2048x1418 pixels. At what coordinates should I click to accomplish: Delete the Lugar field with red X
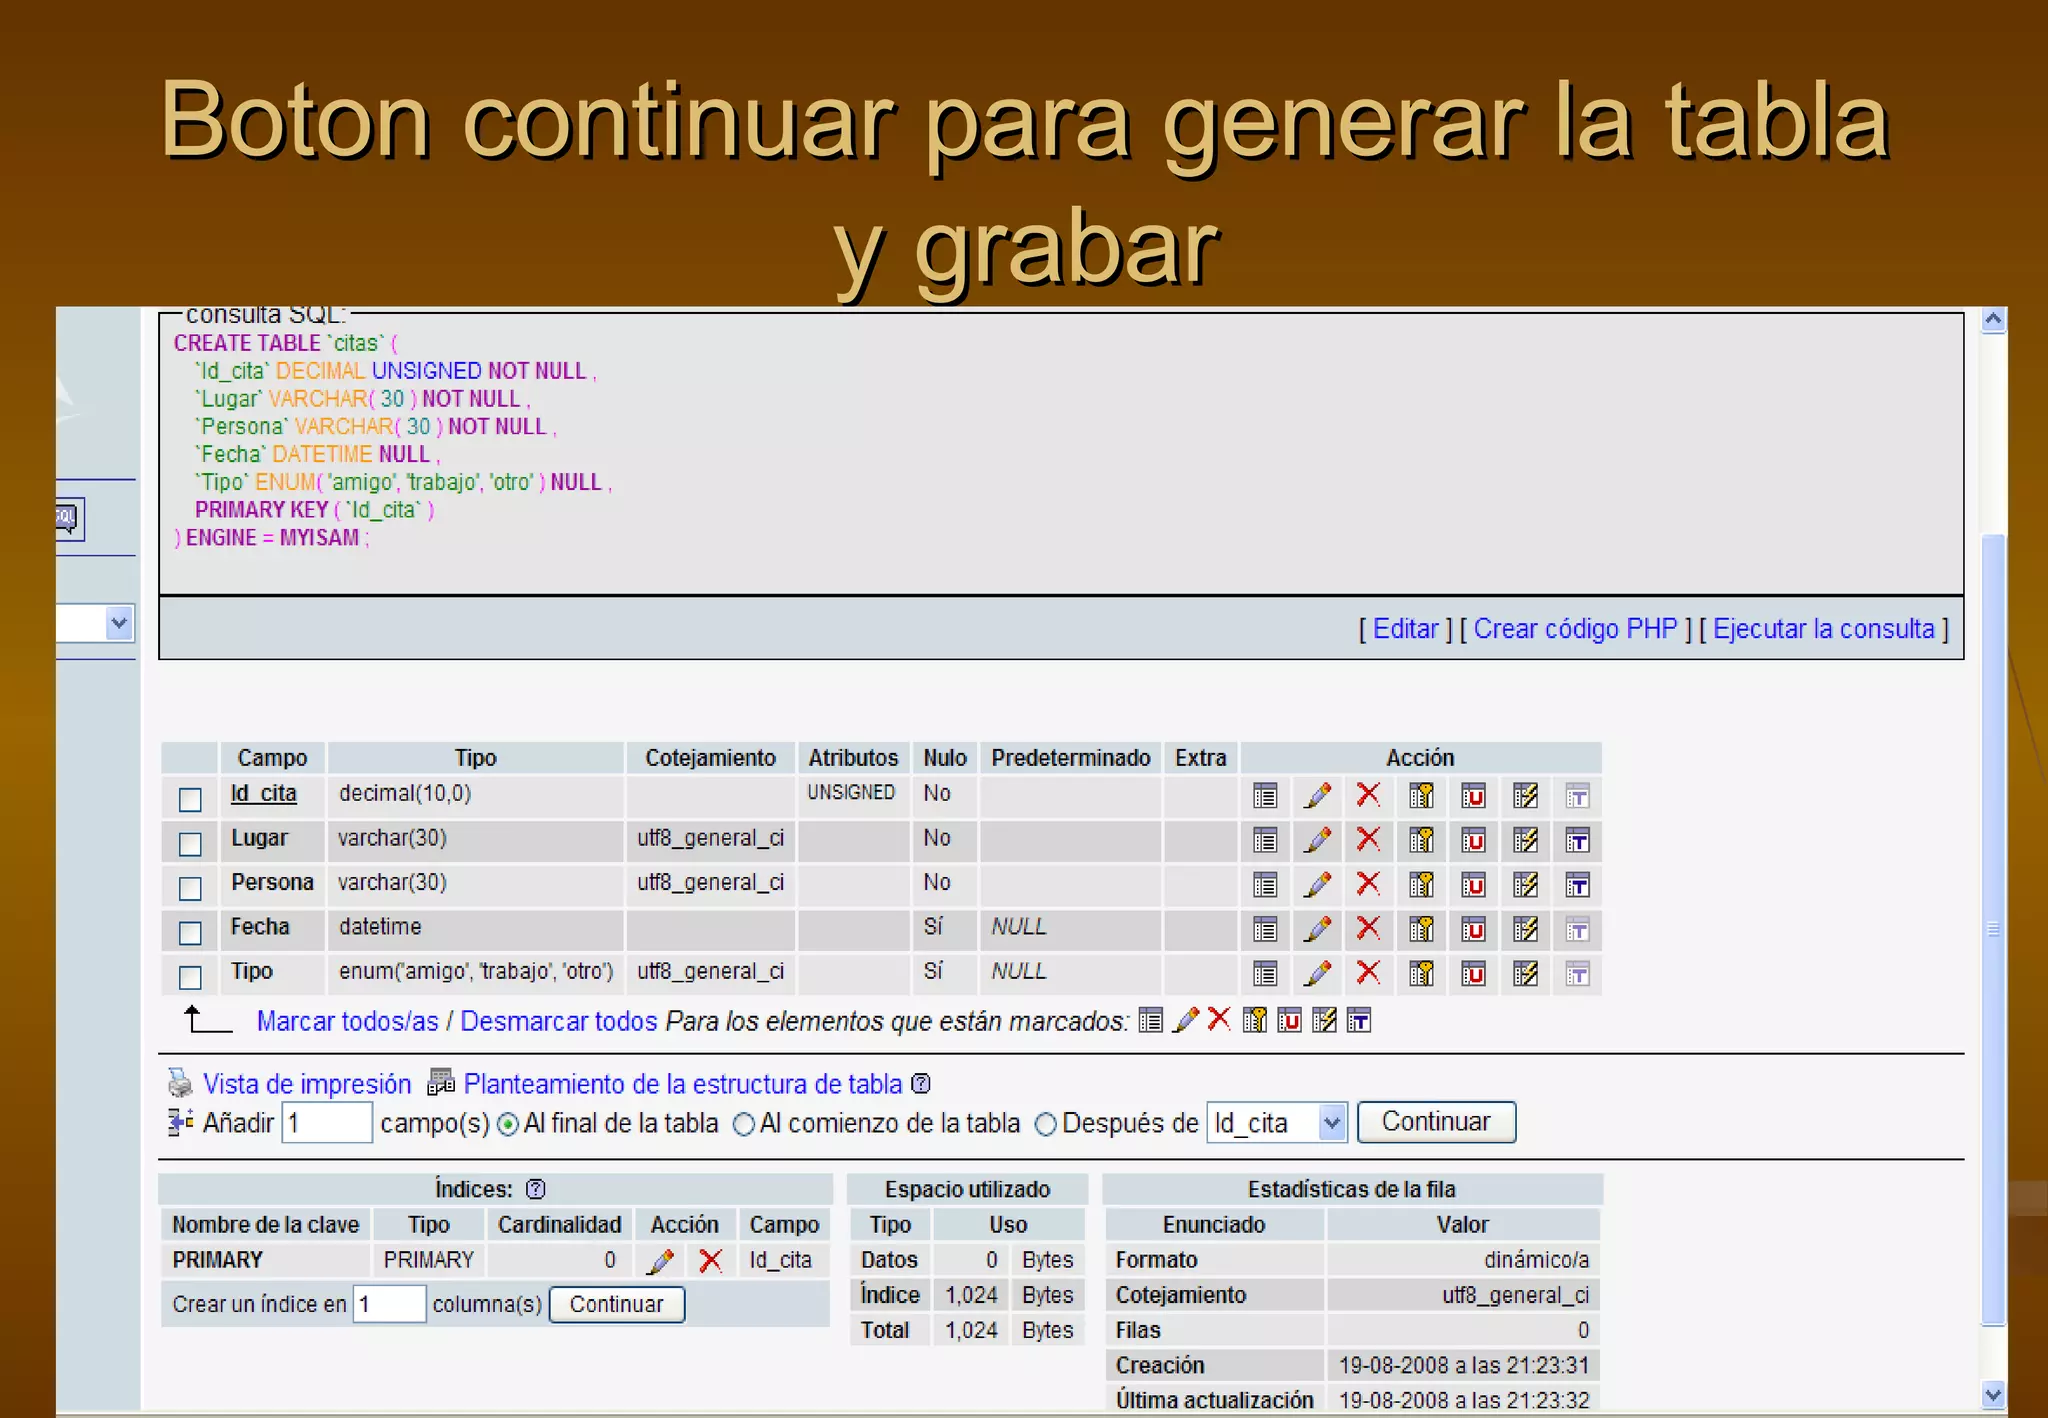pos(1368,839)
